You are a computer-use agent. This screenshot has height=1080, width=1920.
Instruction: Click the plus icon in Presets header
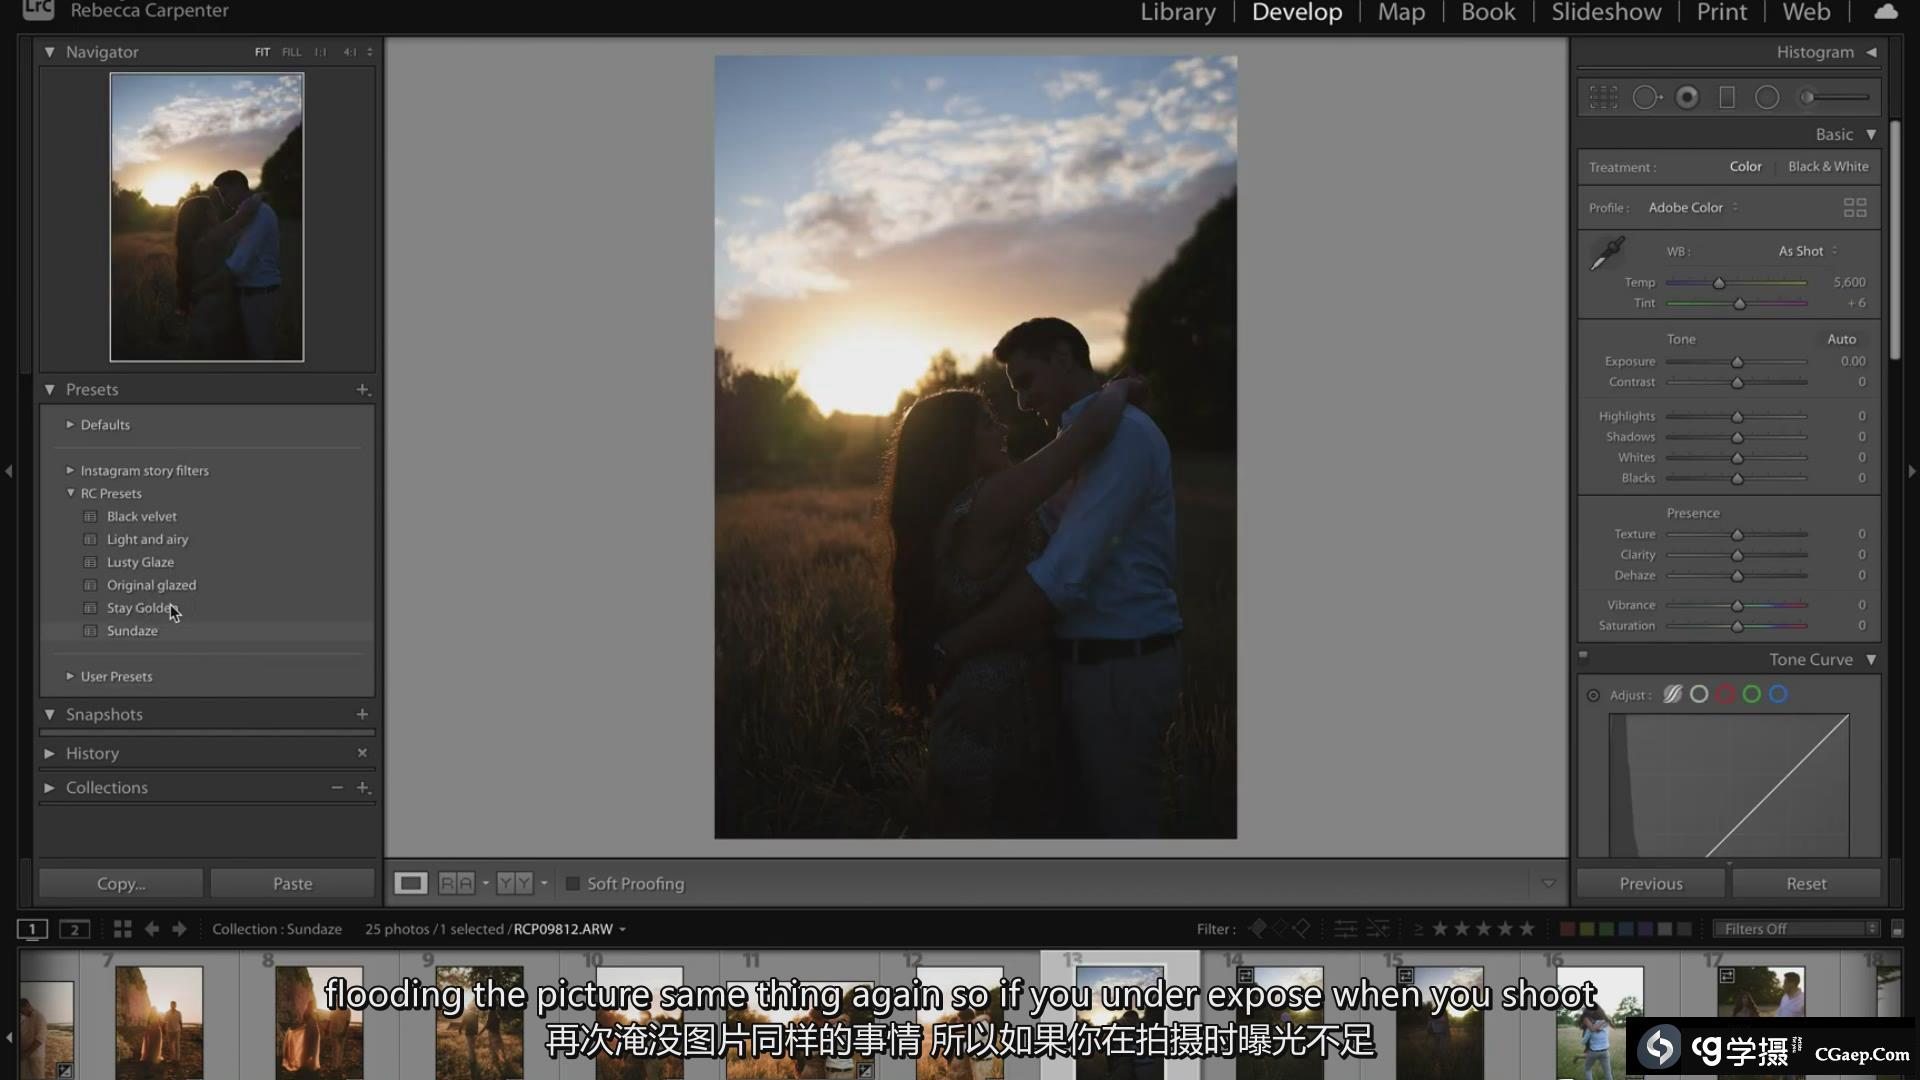tap(362, 390)
